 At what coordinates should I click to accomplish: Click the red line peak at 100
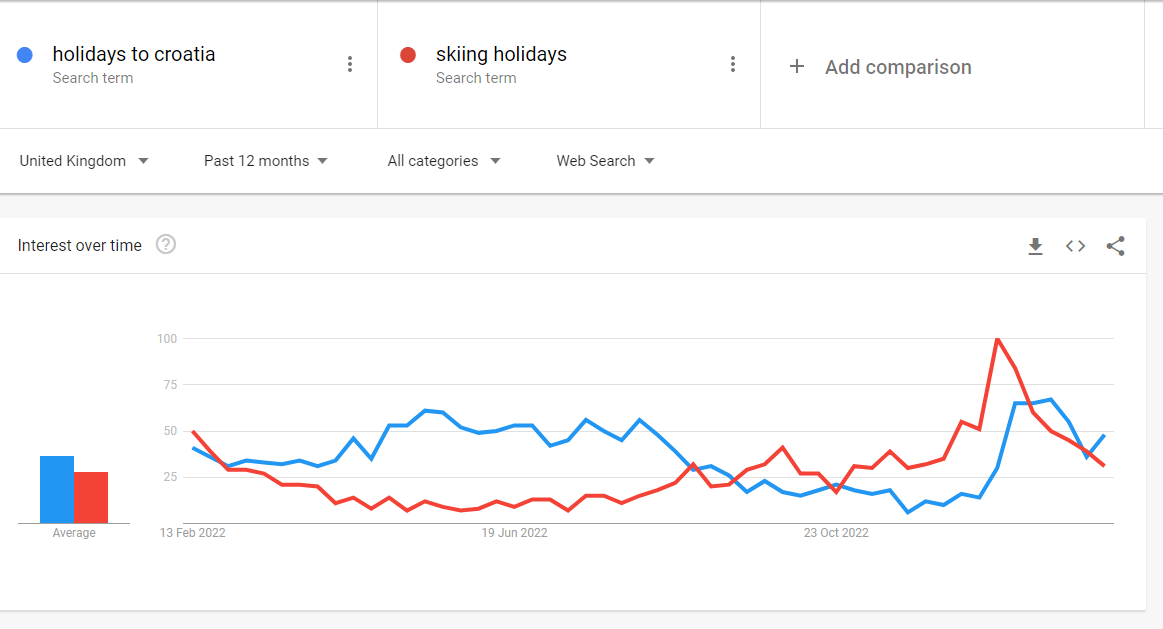pyautogui.click(x=998, y=339)
